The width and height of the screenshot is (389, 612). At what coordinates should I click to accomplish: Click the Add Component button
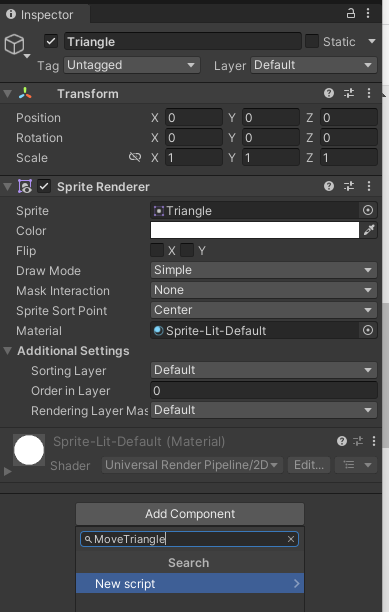[190, 514]
